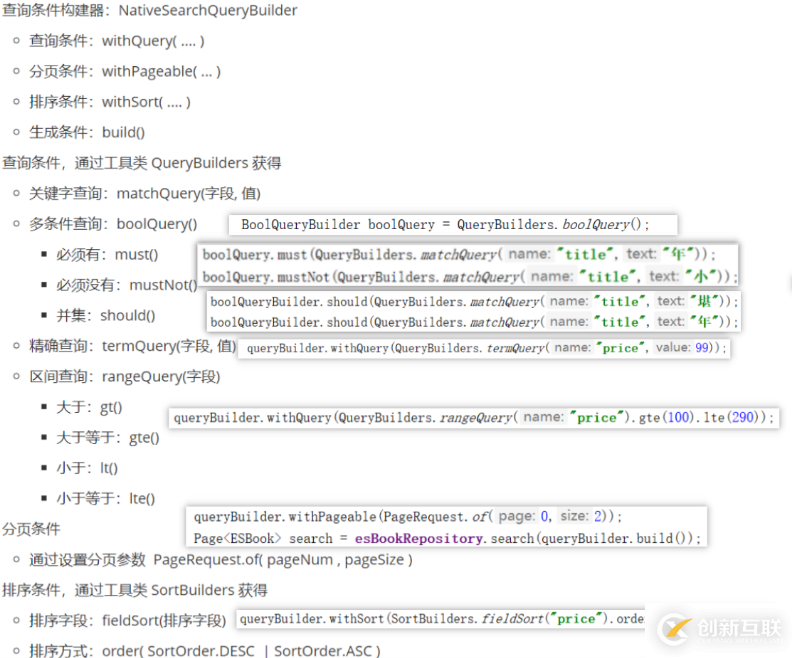The height and width of the screenshot is (658, 792).
Task: Select the matchQuery keyword query item
Action: (144, 193)
